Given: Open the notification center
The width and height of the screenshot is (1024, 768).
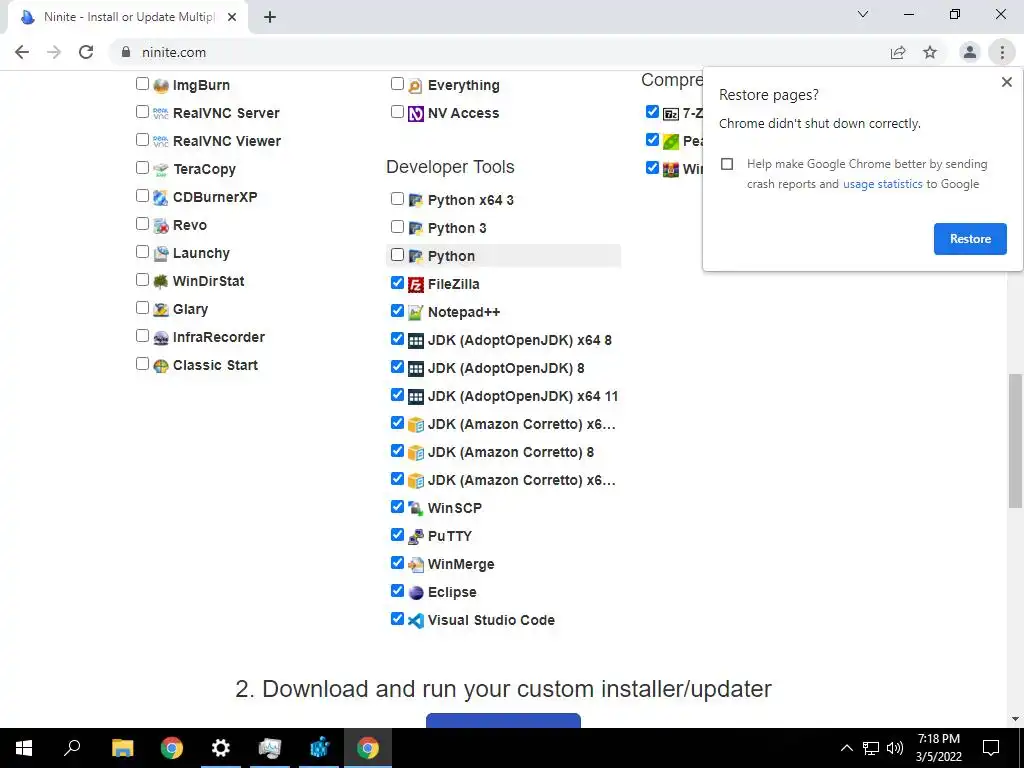Looking at the screenshot, I should pyautogui.click(x=991, y=748).
